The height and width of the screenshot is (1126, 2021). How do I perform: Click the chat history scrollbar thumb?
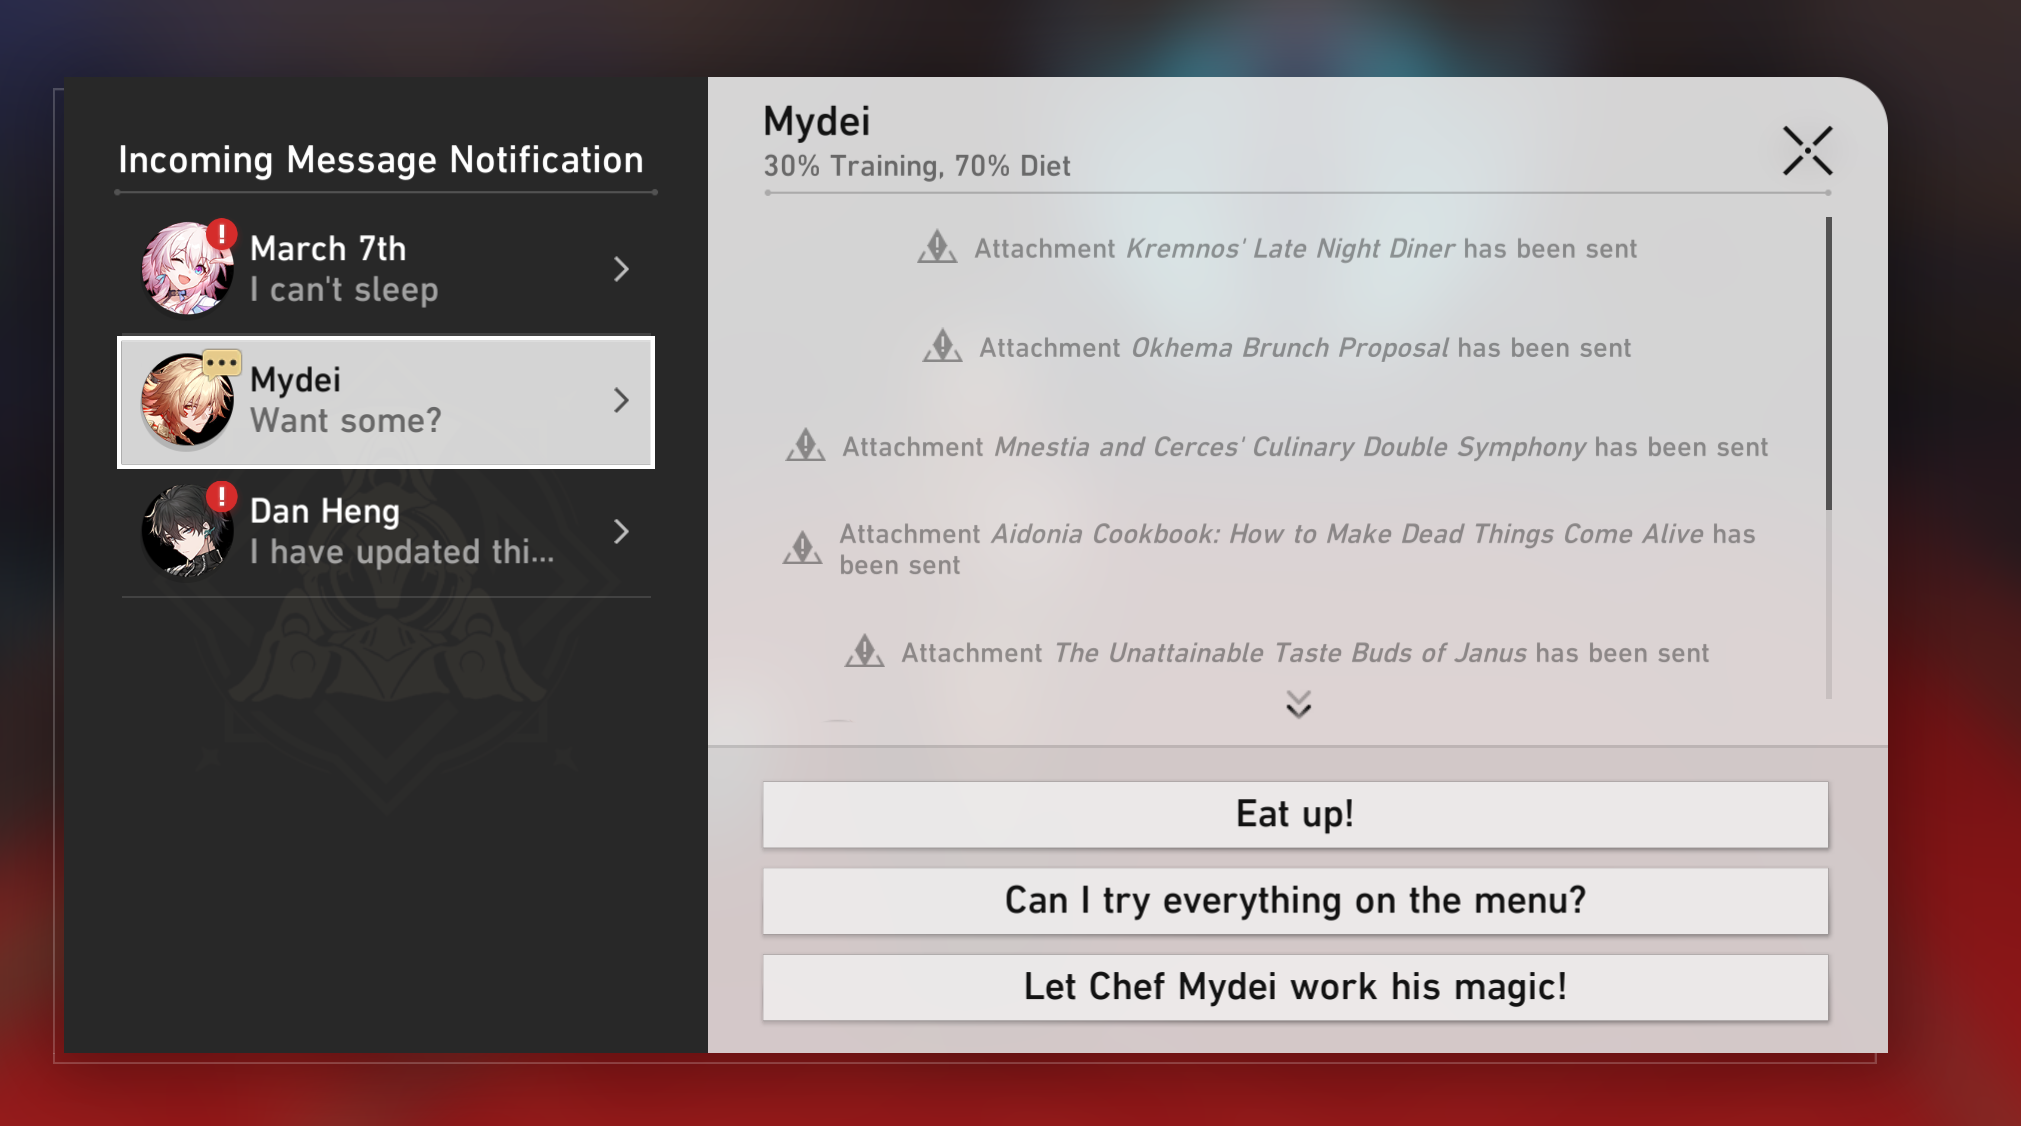point(1828,364)
